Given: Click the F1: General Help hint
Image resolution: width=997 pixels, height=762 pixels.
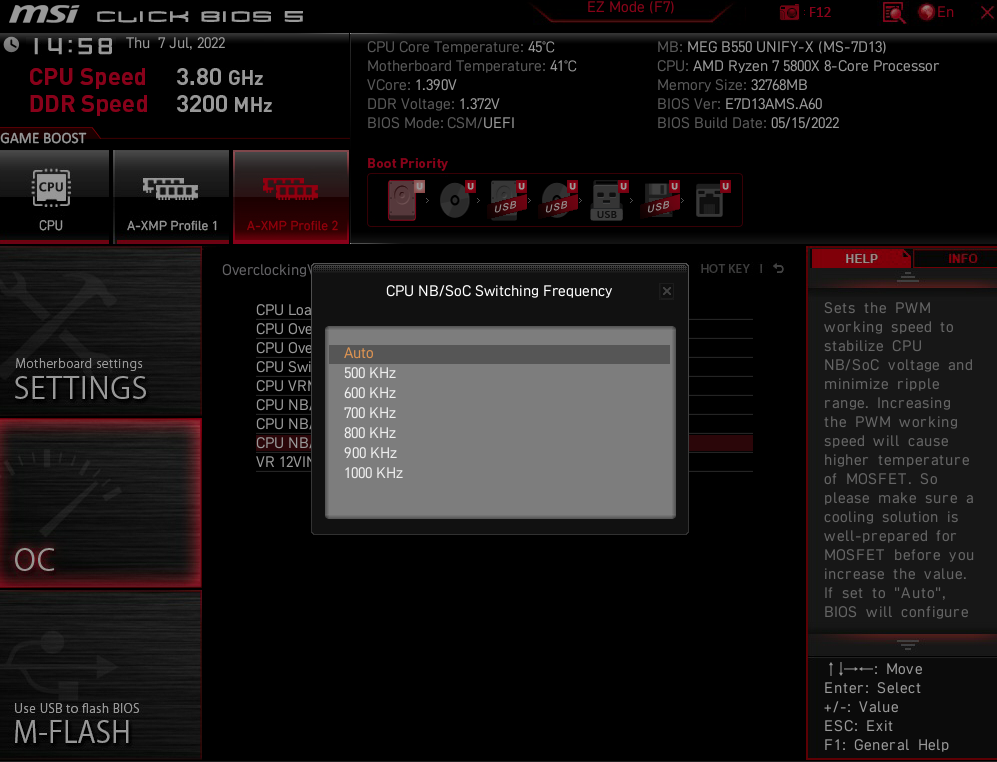Looking at the screenshot, I should click(x=886, y=745).
